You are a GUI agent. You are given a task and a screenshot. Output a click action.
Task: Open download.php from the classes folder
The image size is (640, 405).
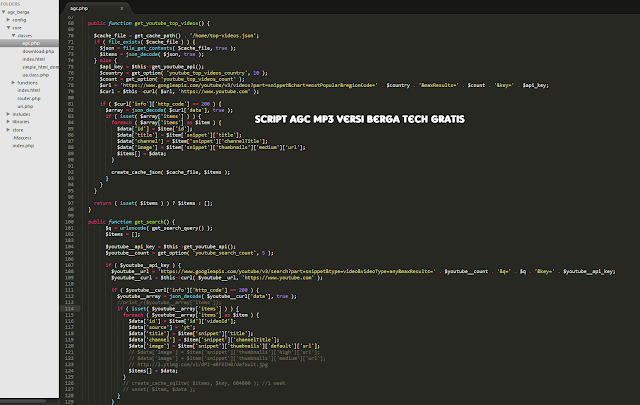point(38,51)
